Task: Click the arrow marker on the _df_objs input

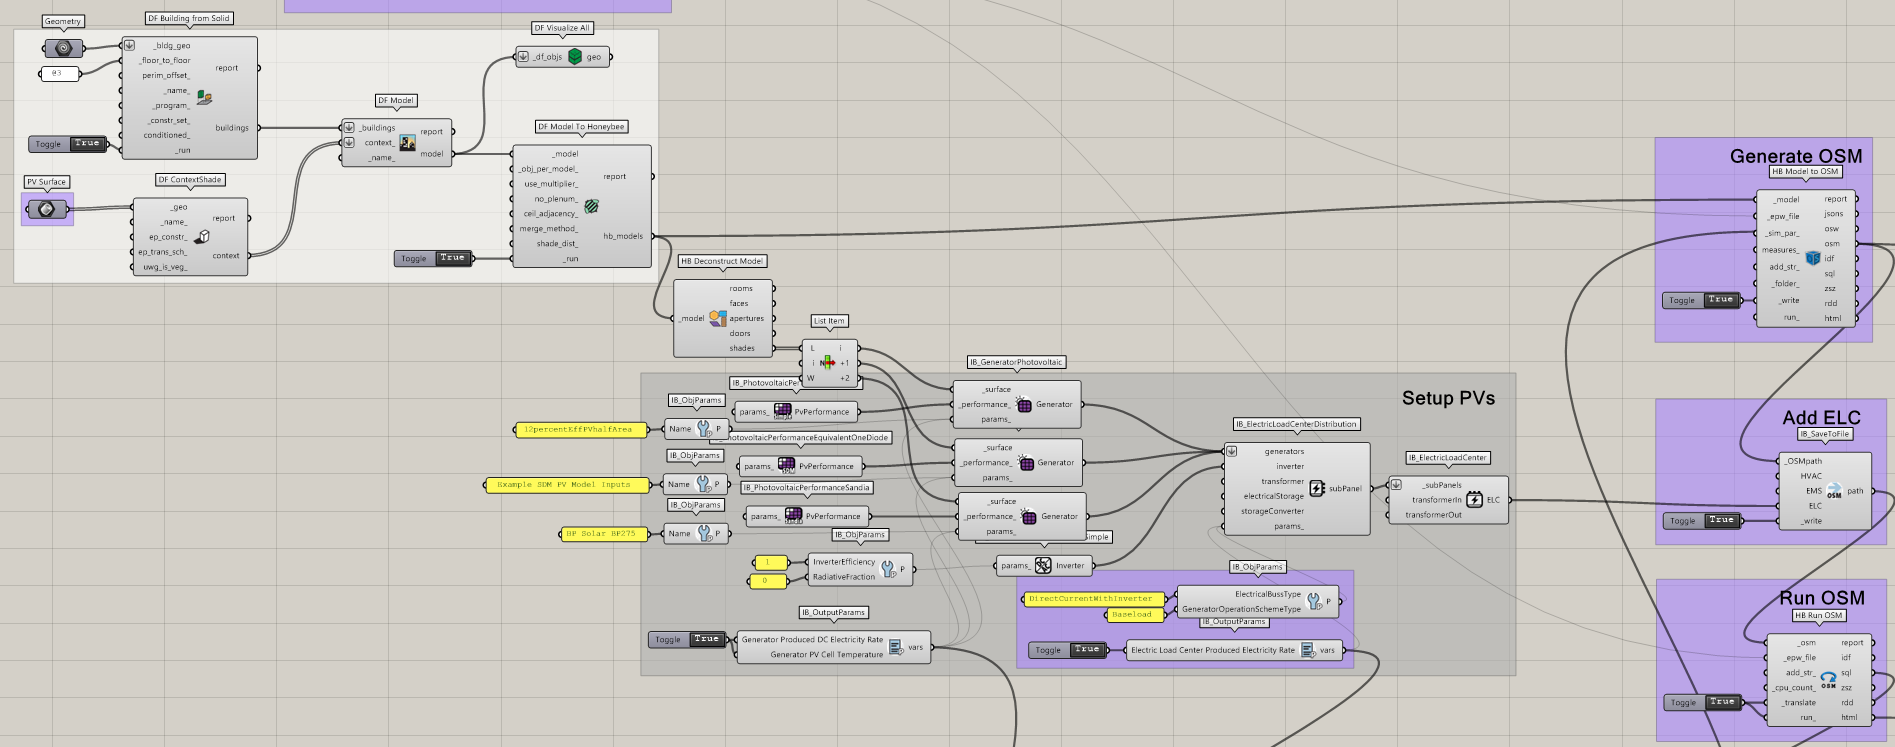Action: tap(523, 57)
